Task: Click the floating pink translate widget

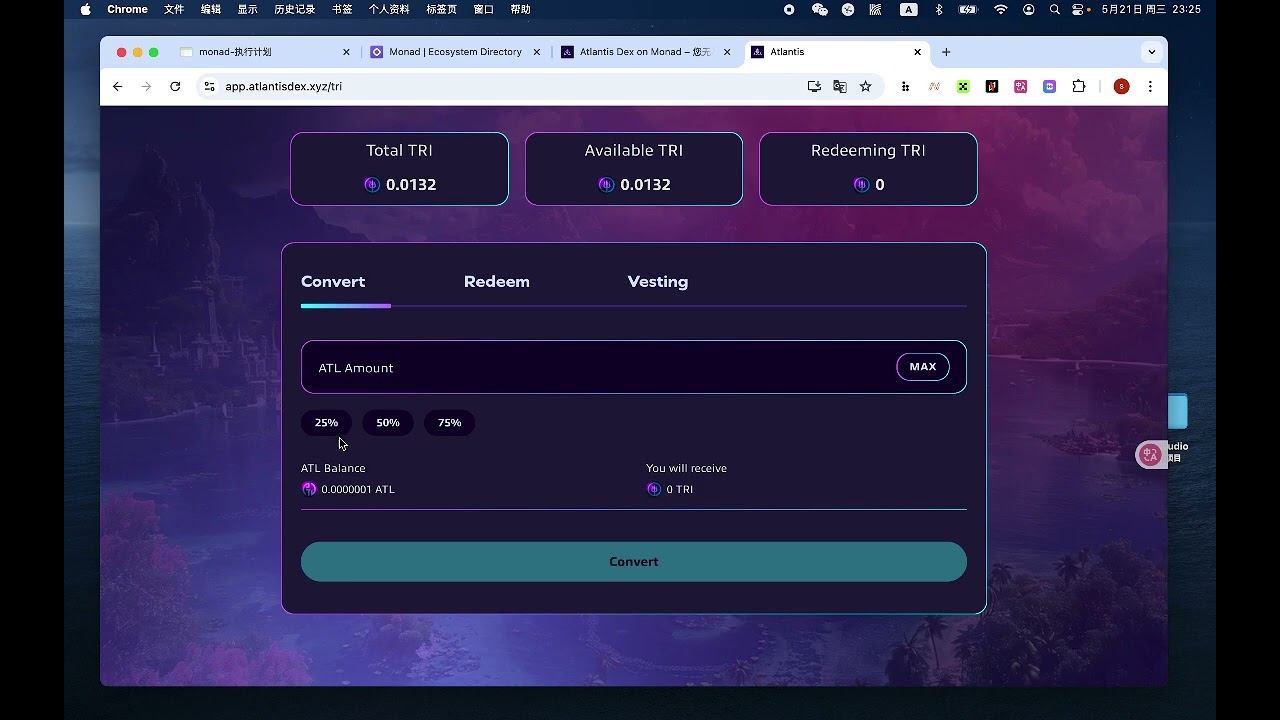Action: point(1150,455)
